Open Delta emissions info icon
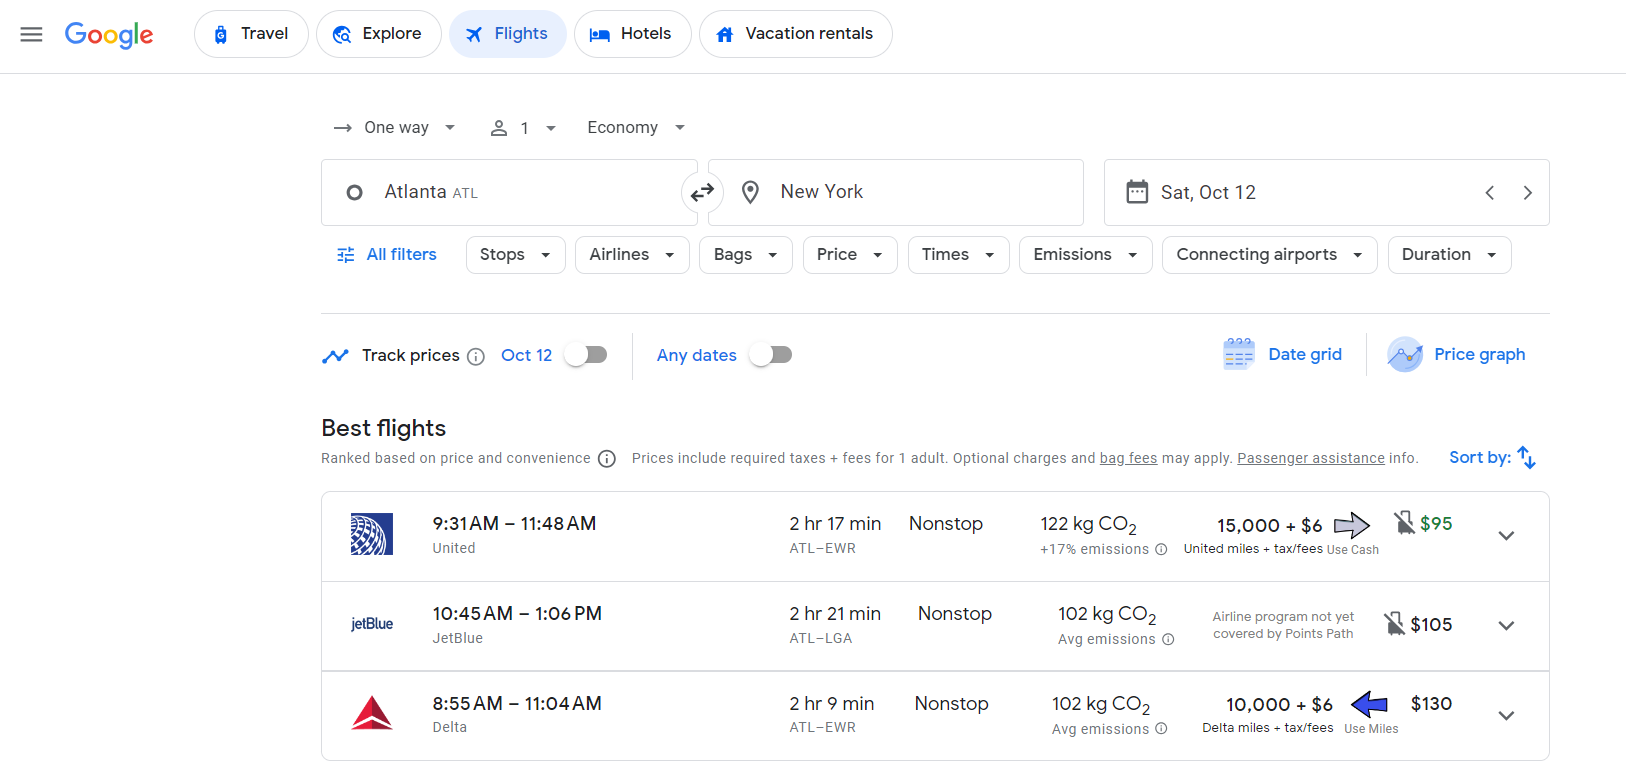 (1161, 729)
